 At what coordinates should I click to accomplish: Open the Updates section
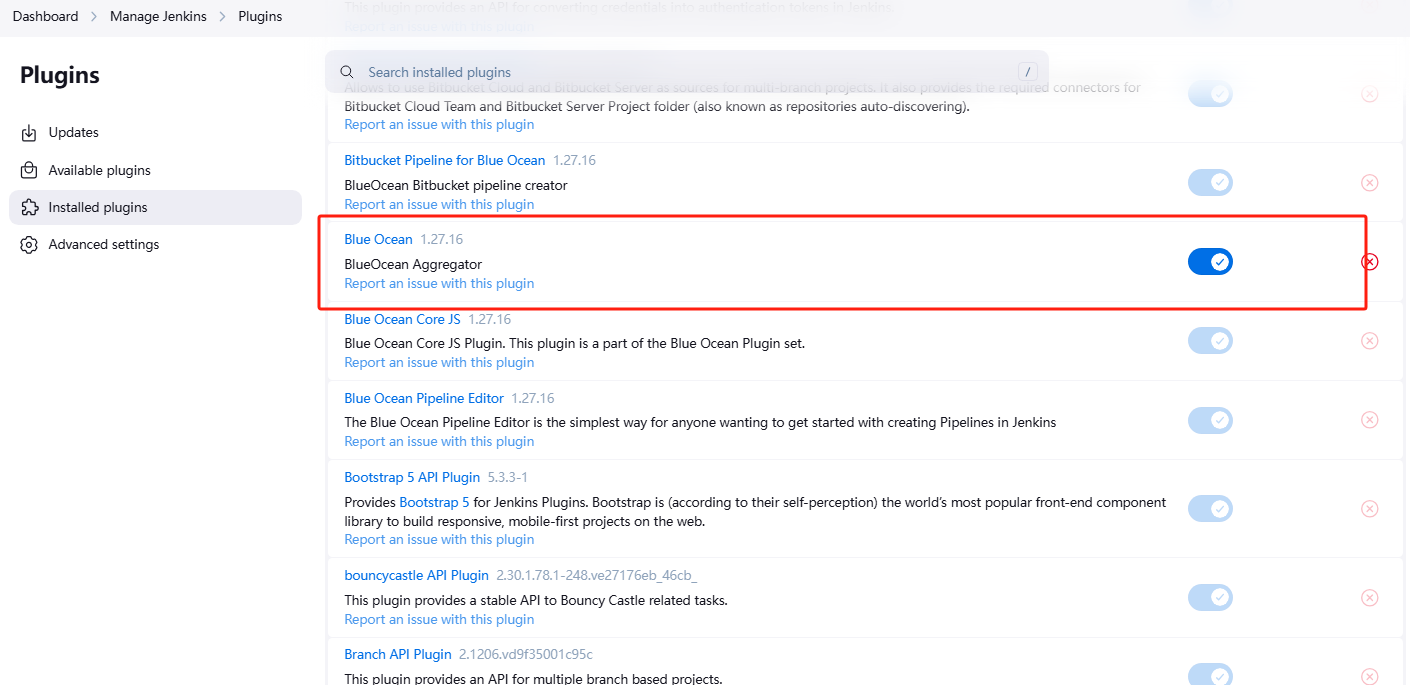click(x=155, y=133)
